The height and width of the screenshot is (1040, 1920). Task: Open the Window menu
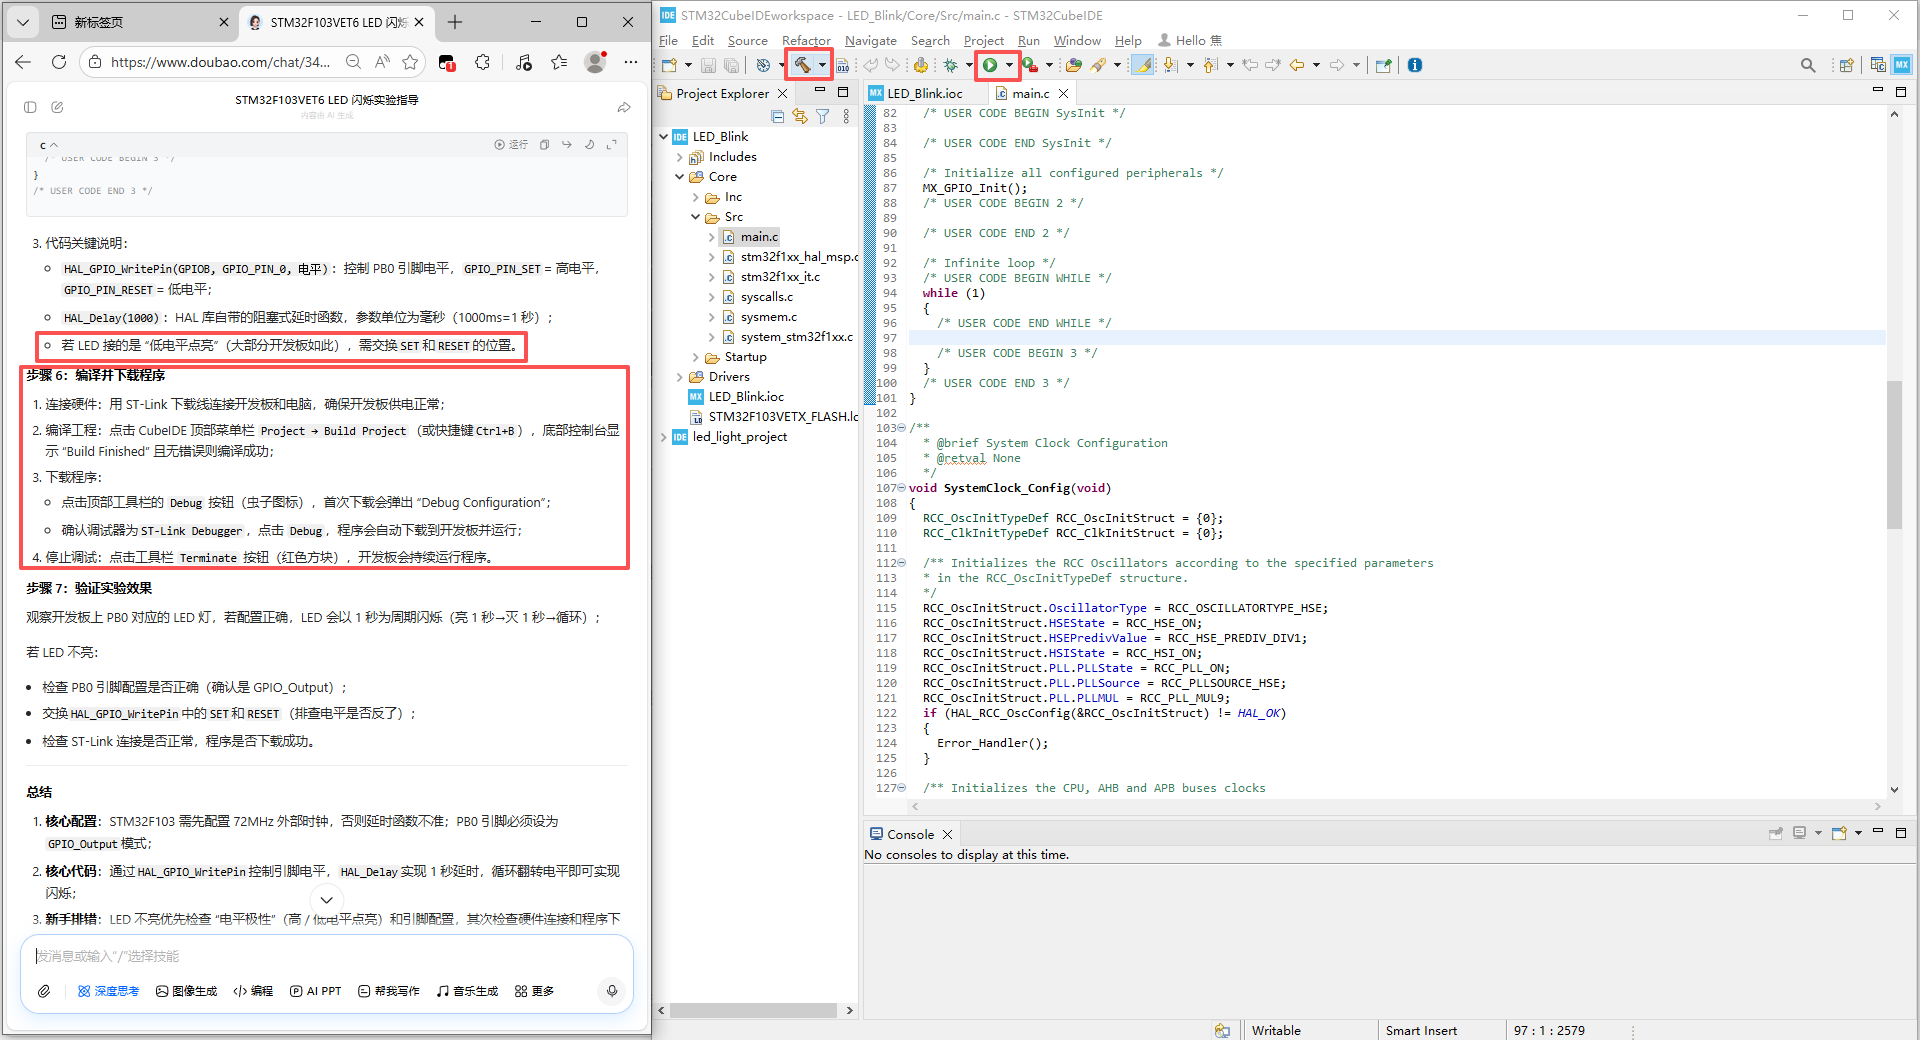point(1077,41)
